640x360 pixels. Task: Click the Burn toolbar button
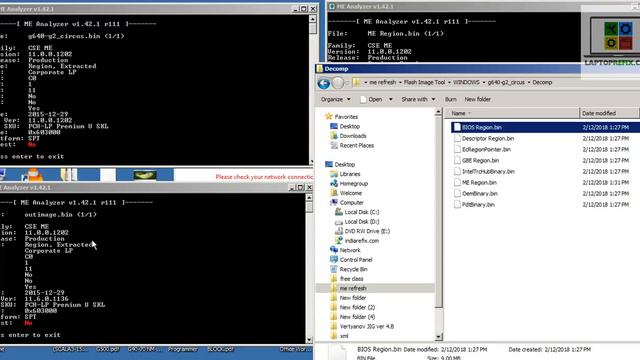pyautogui.click(x=451, y=99)
